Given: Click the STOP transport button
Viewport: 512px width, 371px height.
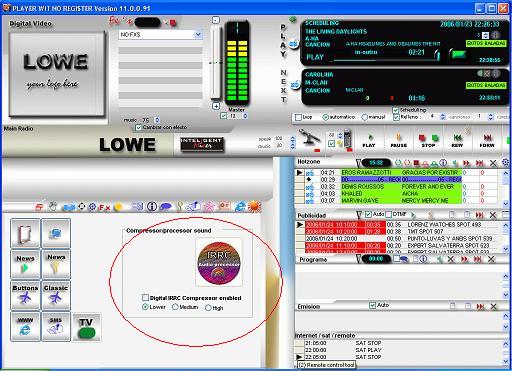Looking at the screenshot, I should [x=428, y=140].
